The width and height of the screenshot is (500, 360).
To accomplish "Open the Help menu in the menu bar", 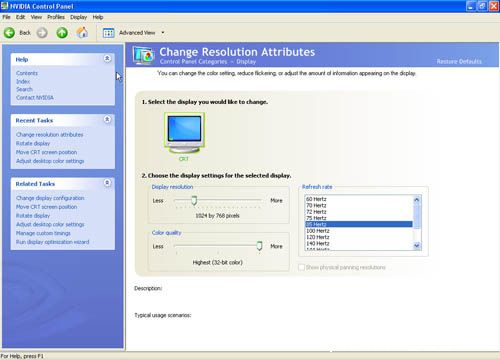I will (98, 17).
